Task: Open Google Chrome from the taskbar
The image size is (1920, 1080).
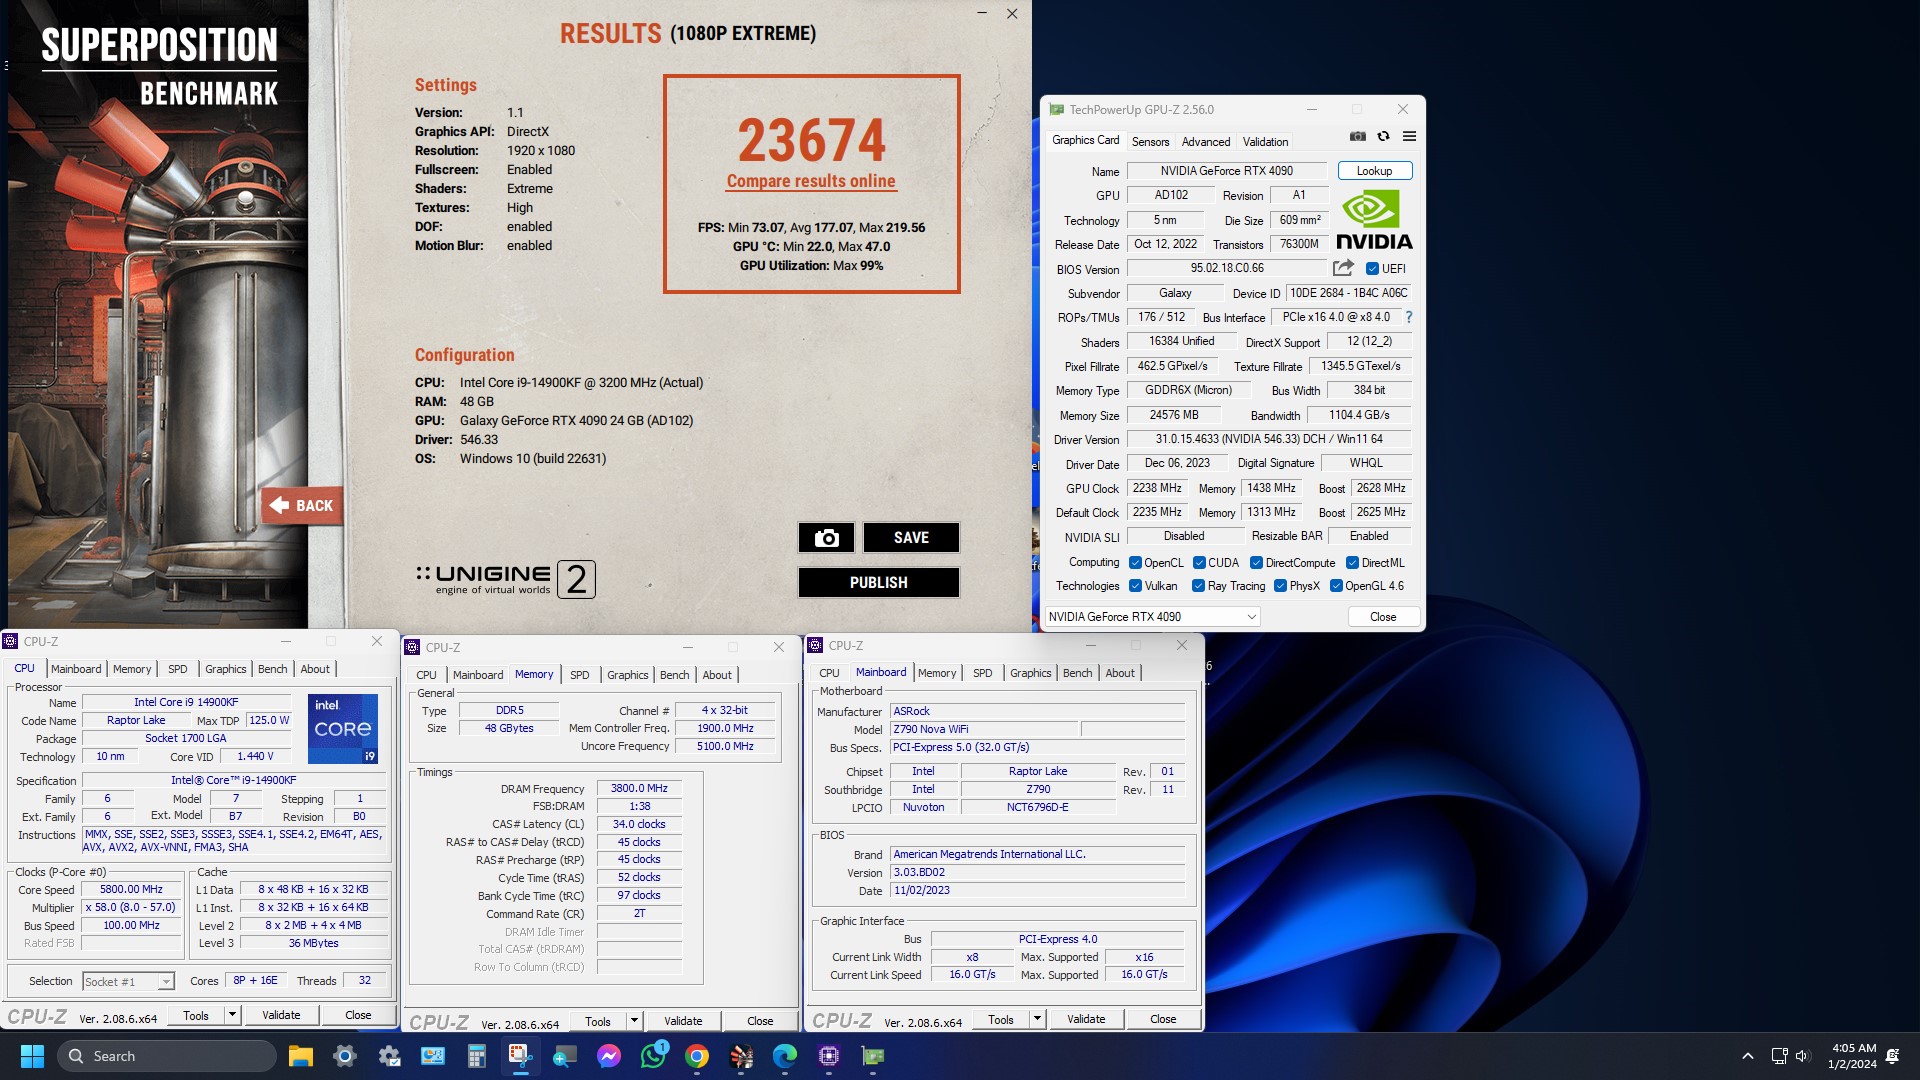Action: point(697,1056)
